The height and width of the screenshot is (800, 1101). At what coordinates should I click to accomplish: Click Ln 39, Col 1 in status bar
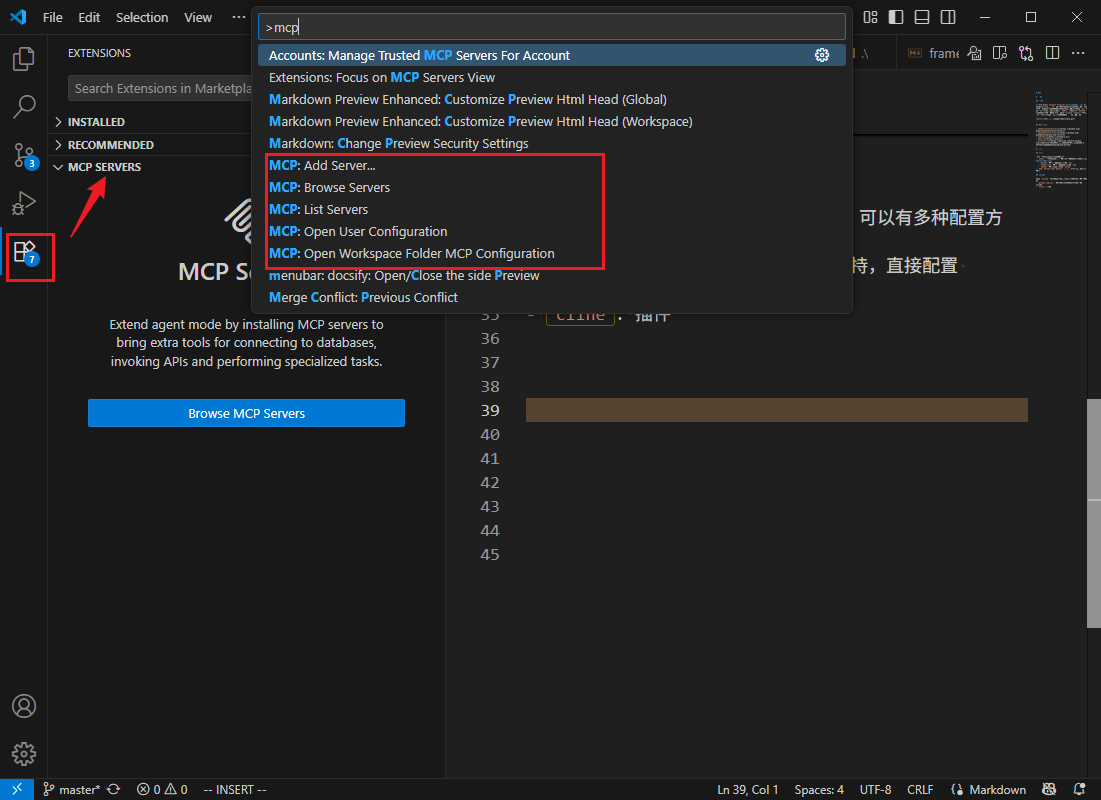[747, 789]
